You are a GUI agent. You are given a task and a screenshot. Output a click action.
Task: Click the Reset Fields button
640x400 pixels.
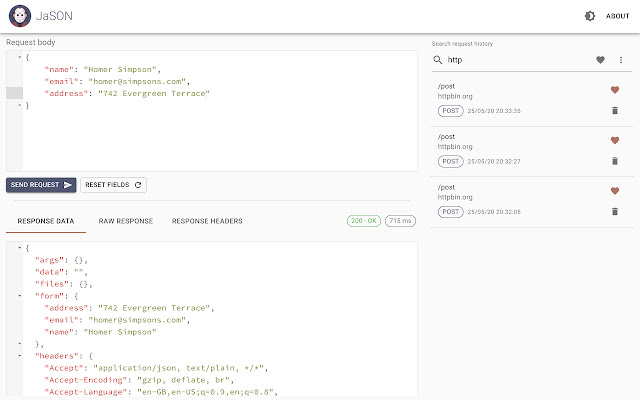click(x=114, y=185)
